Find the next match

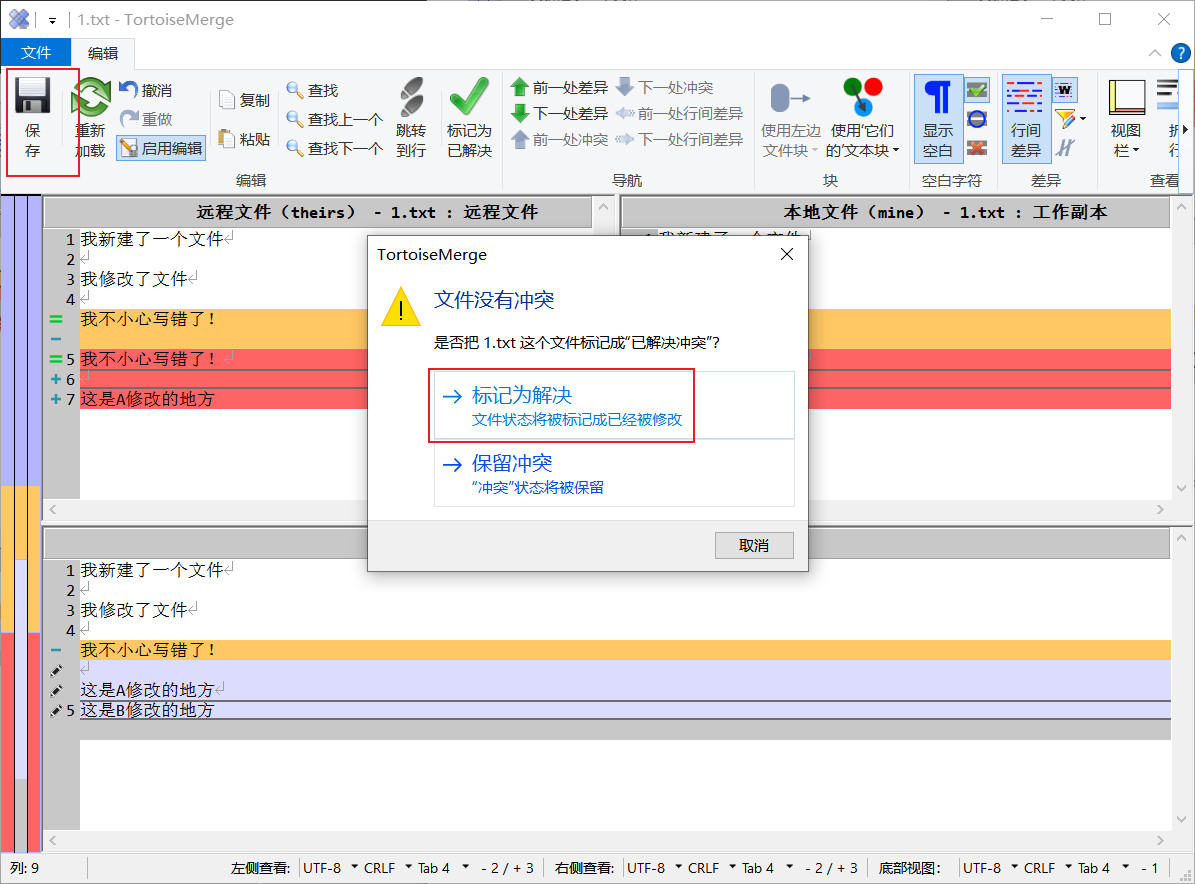tap(335, 148)
